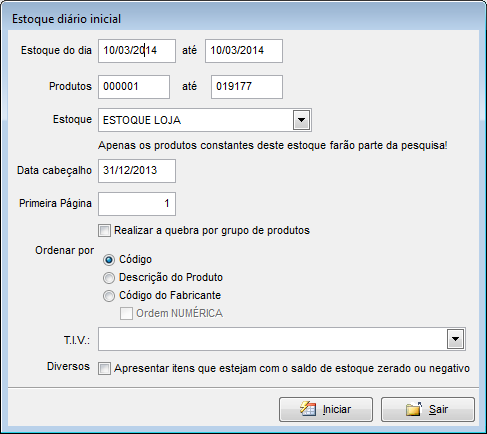Screen dimensions: 487x434
Task: Open the Estoque dropdown arrow
Action: click(x=301, y=120)
